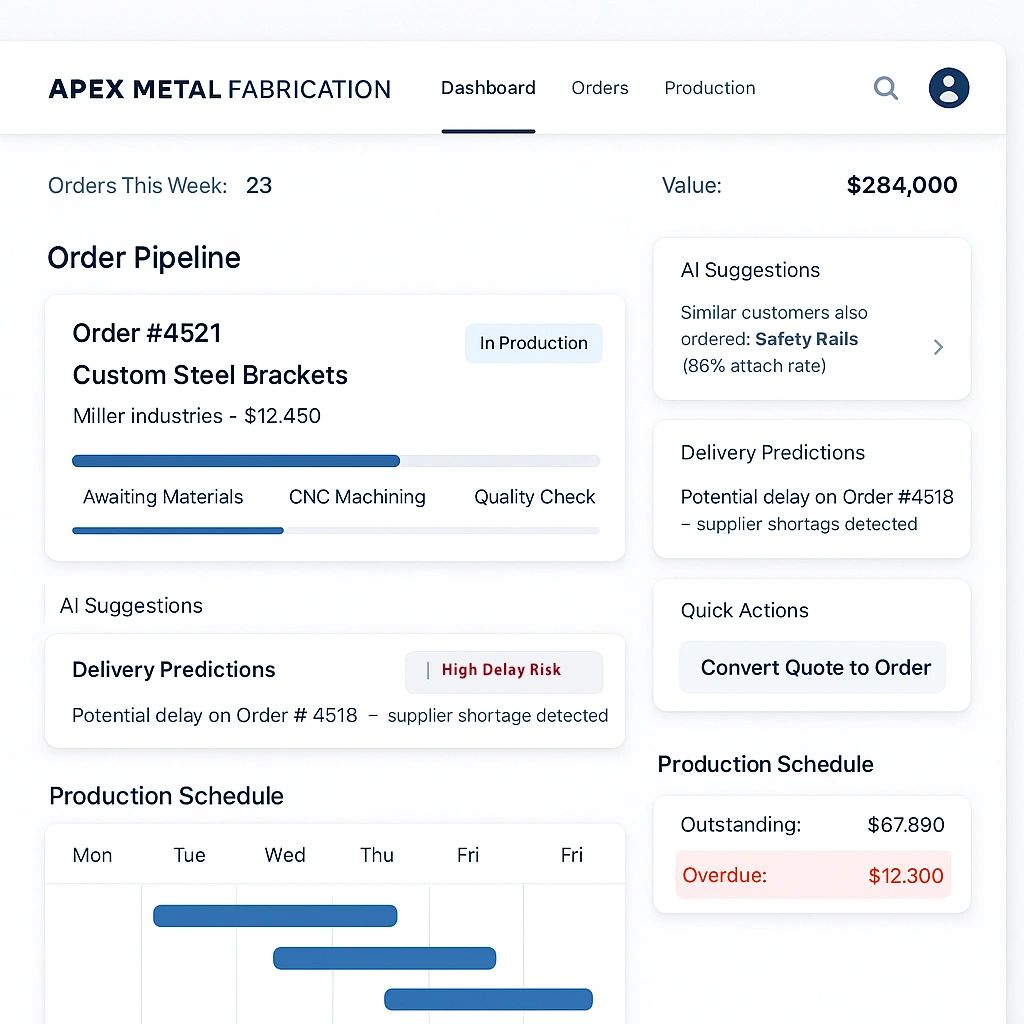Switch to the Dashboard tab
The width and height of the screenshot is (1024, 1024).
[x=488, y=88]
